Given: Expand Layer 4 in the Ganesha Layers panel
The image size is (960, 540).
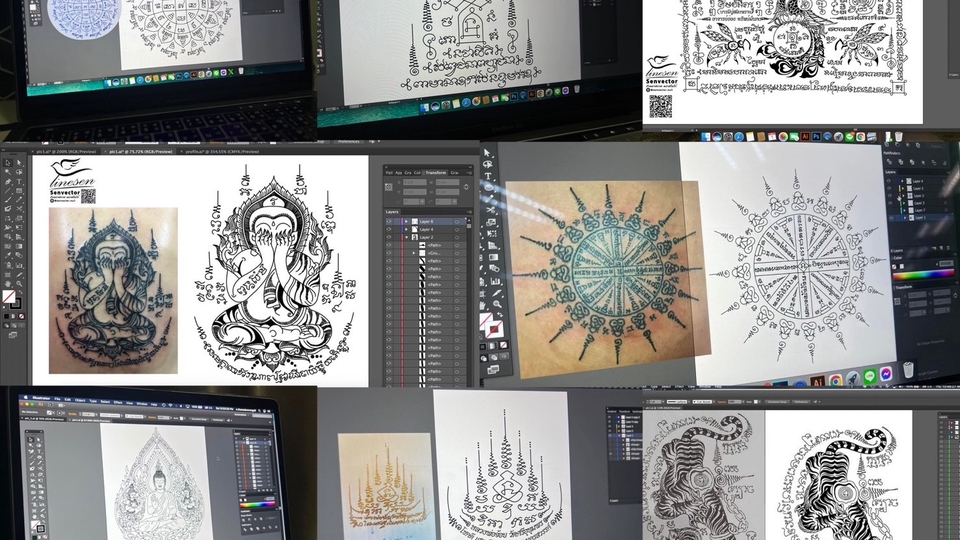Looking at the screenshot, I should pyautogui.click(x=407, y=230).
